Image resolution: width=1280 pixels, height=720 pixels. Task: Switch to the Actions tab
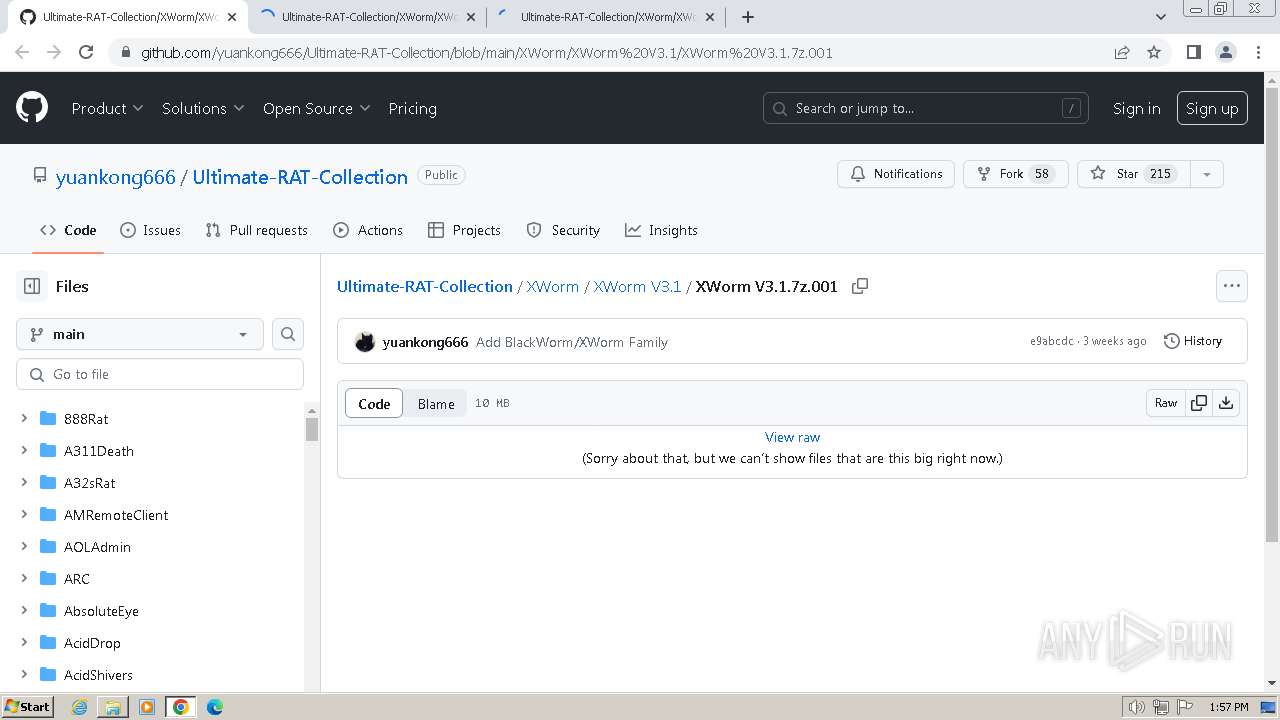368,230
